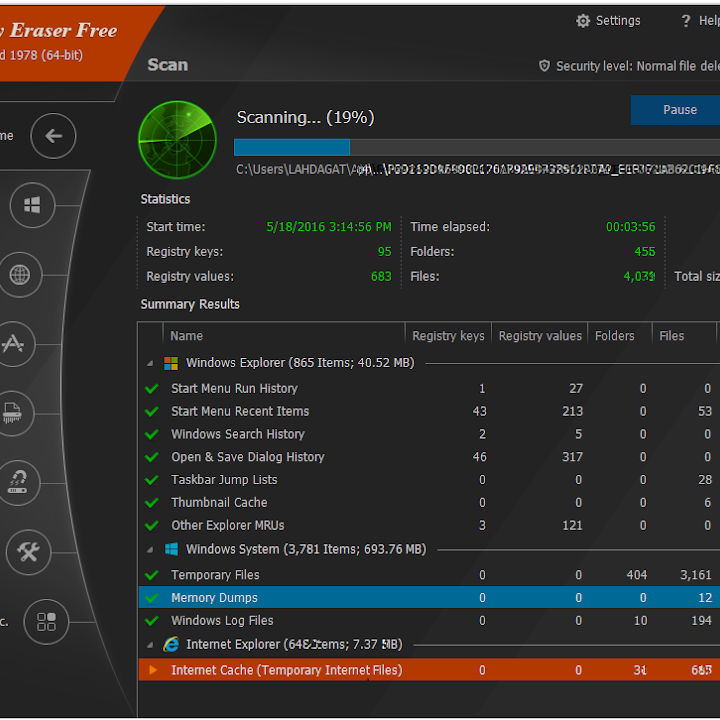Click the green check for Thumbnail Cache
This screenshot has width=720, height=720.
152,503
